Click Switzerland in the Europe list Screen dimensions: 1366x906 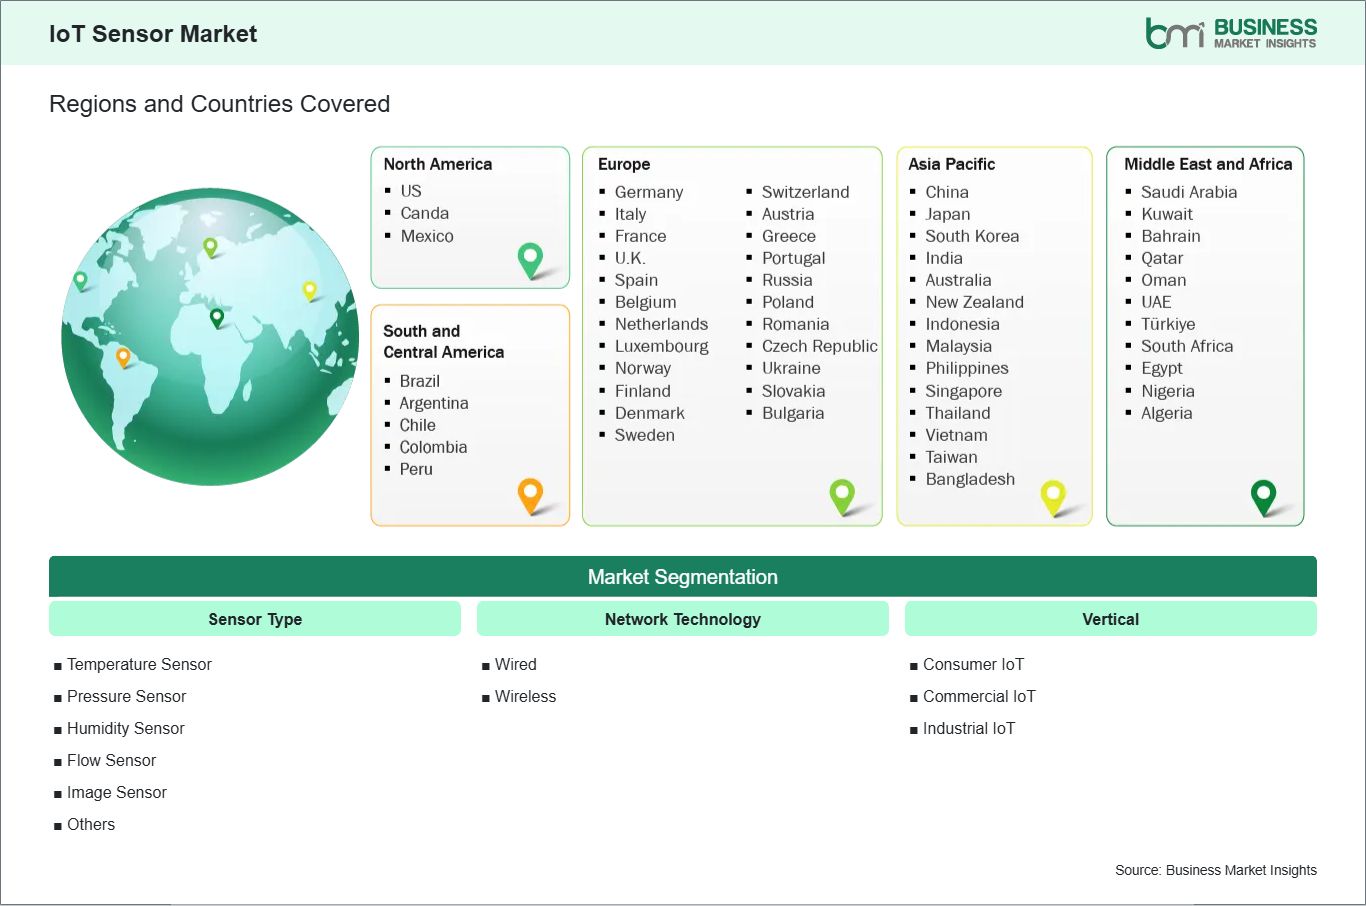pyautogui.click(x=805, y=192)
